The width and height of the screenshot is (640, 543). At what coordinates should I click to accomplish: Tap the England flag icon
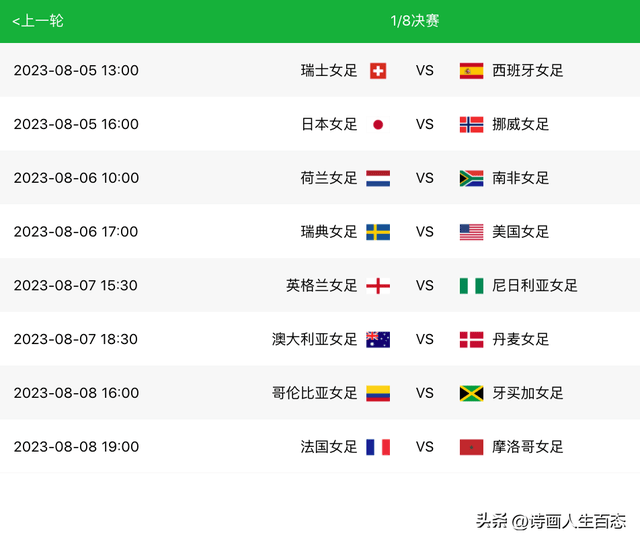tap(378, 286)
